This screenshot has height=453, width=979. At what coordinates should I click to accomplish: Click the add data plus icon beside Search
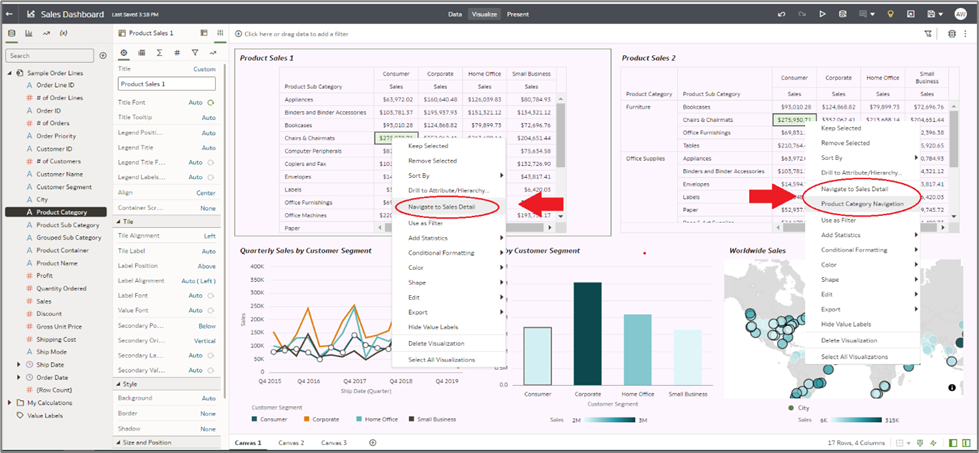[102, 56]
